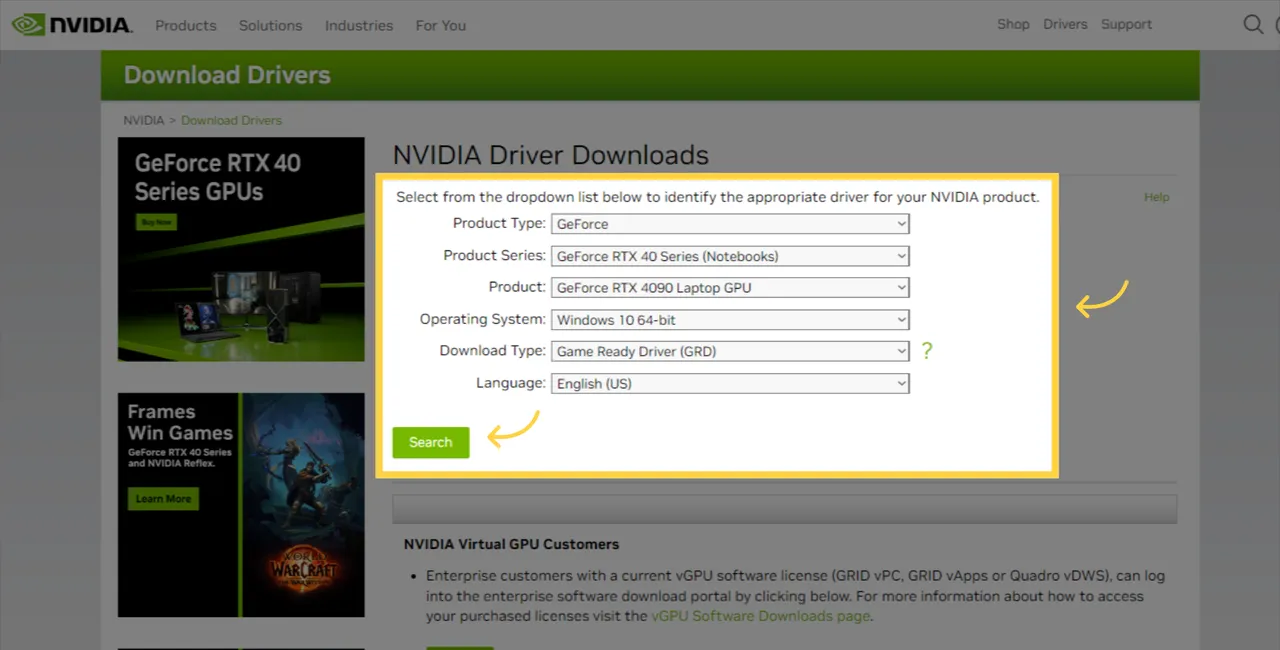
Task: Click the NVIDIA logo icon
Action: 29,24
